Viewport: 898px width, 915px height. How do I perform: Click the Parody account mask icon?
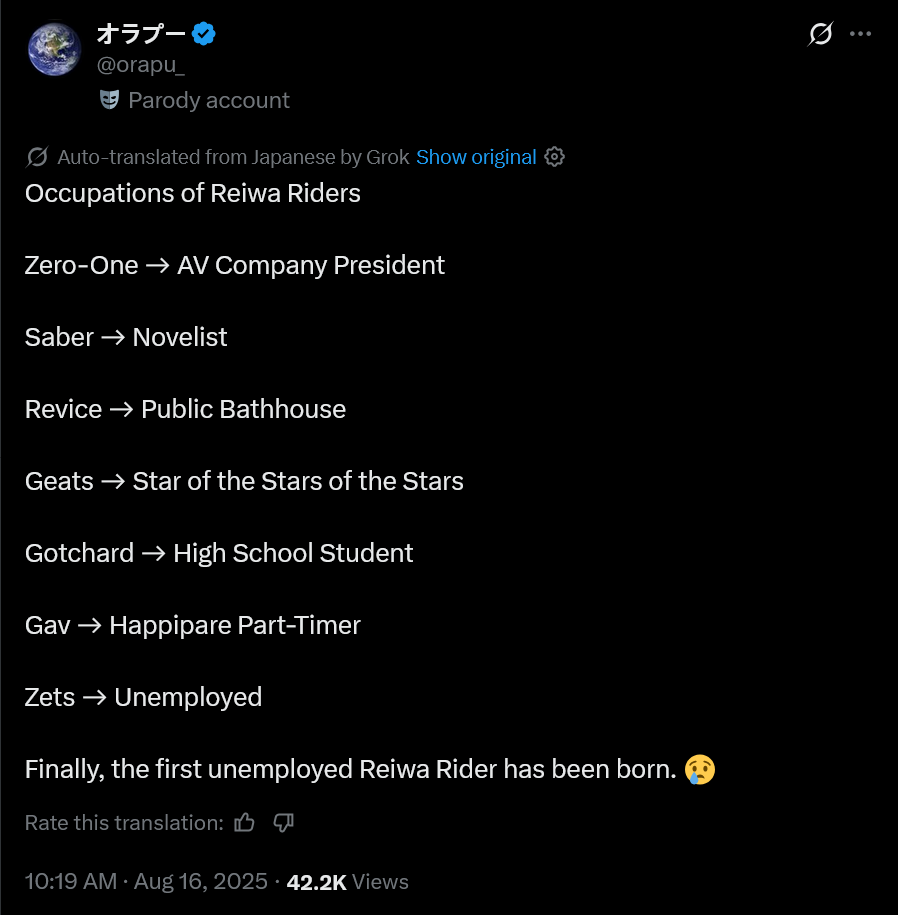pyautogui.click(x=110, y=100)
